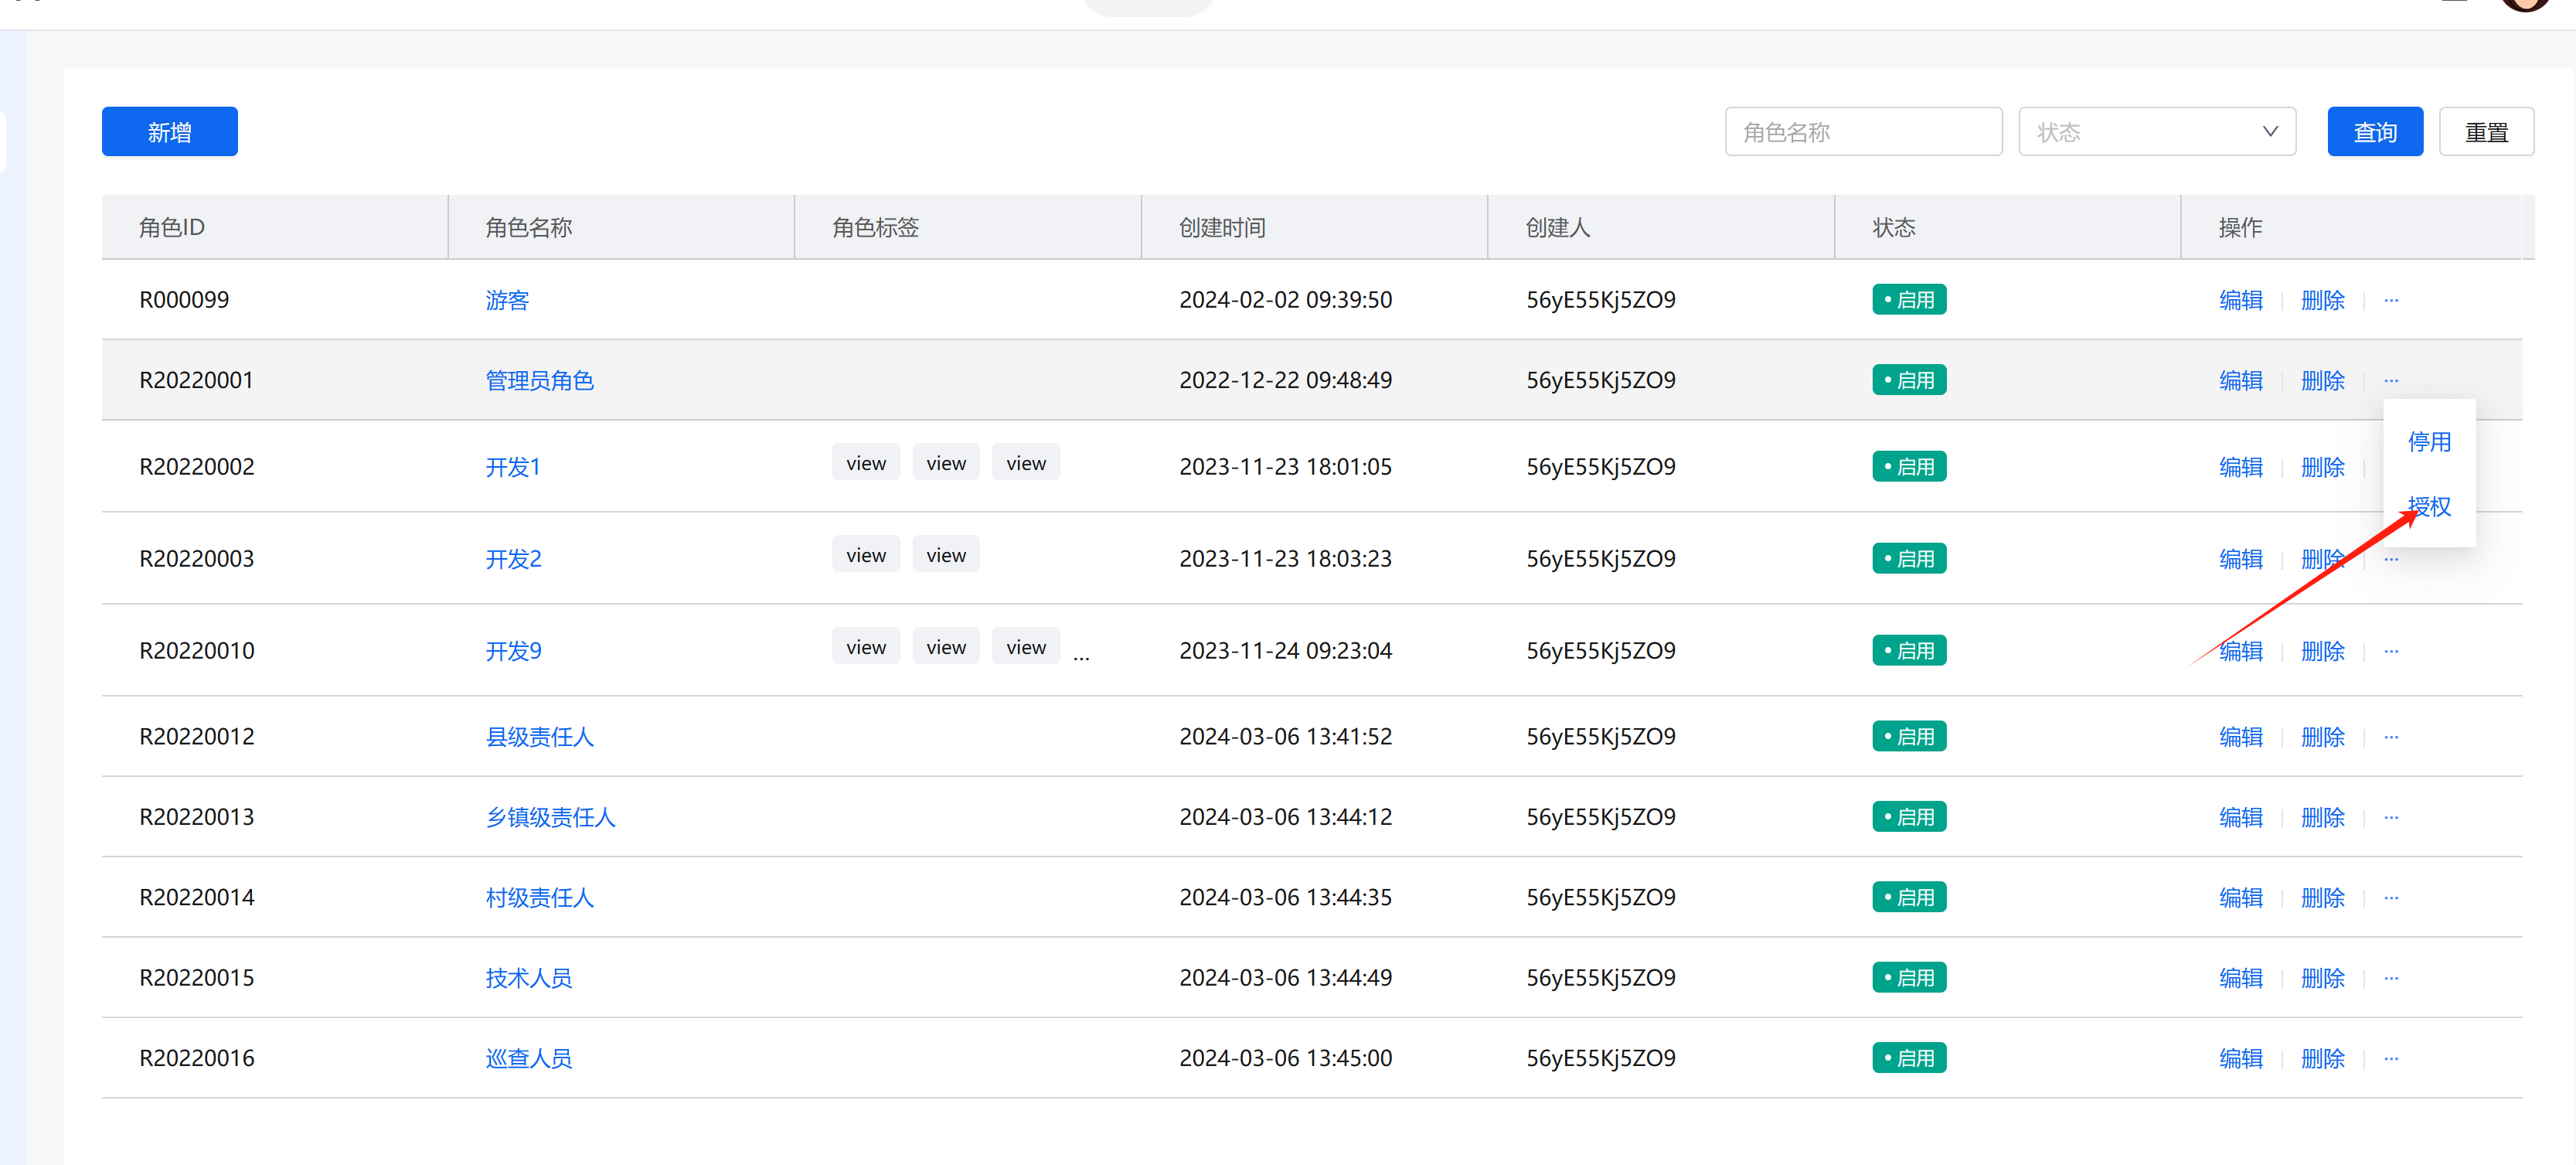Expand hidden tags ellipsis for 开发9

tap(1081, 656)
